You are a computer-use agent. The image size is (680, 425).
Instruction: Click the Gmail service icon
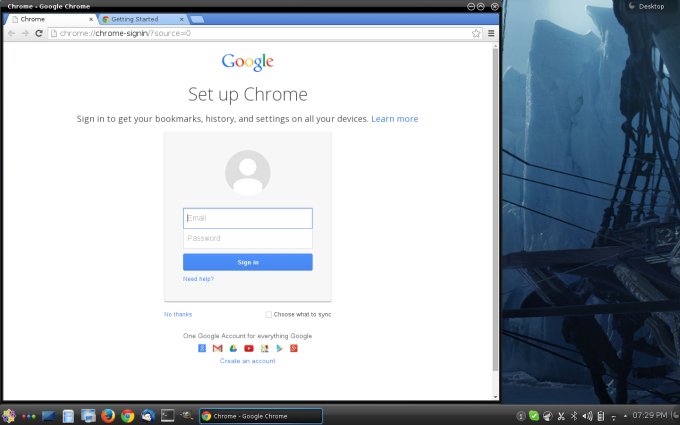[218, 348]
